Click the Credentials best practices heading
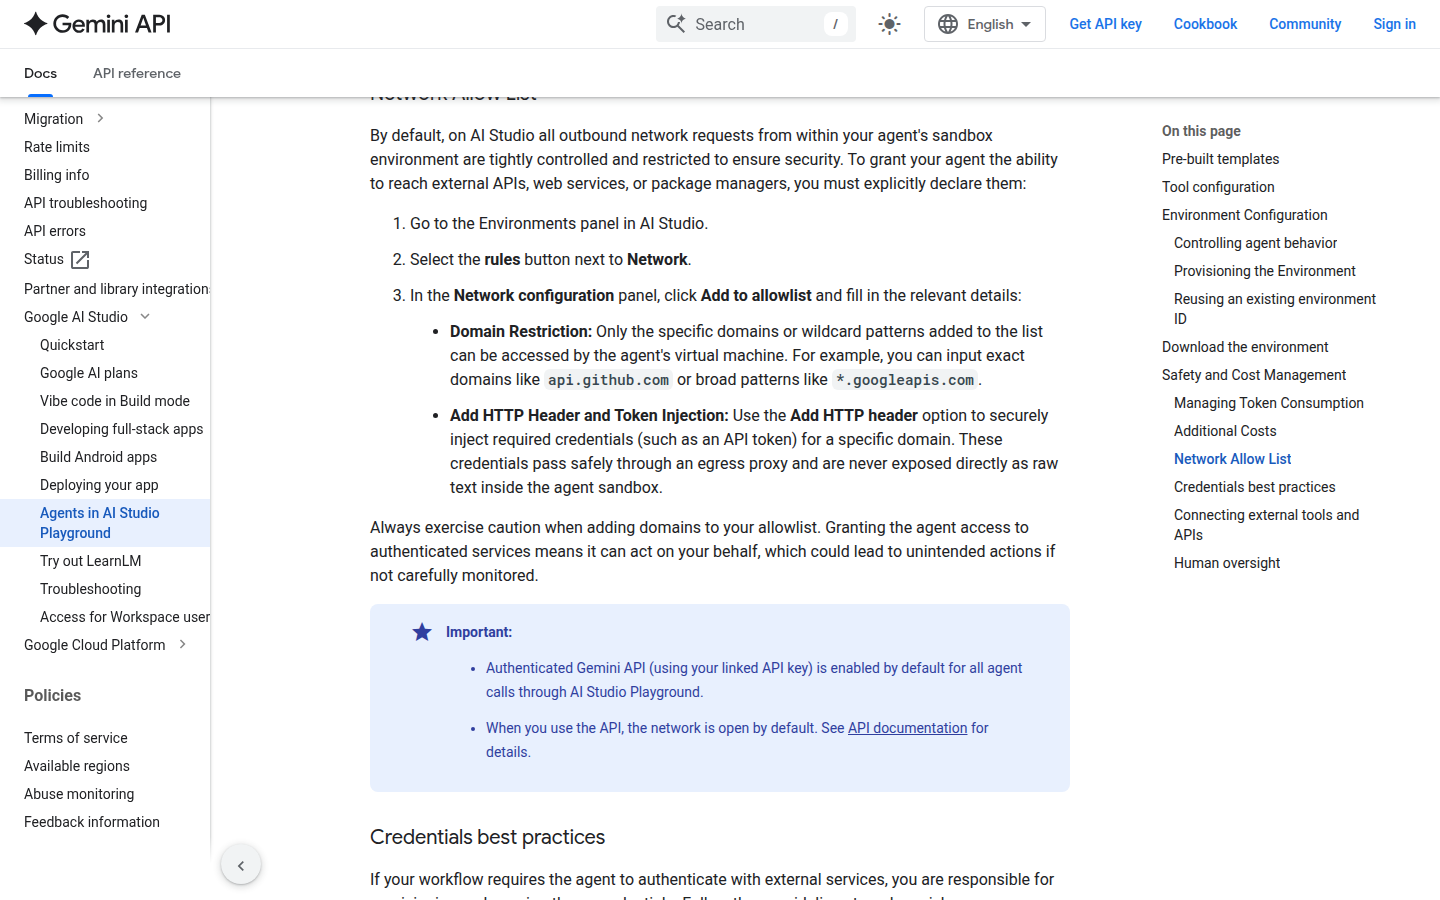The height and width of the screenshot is (900, 1440). click(487, 837)
